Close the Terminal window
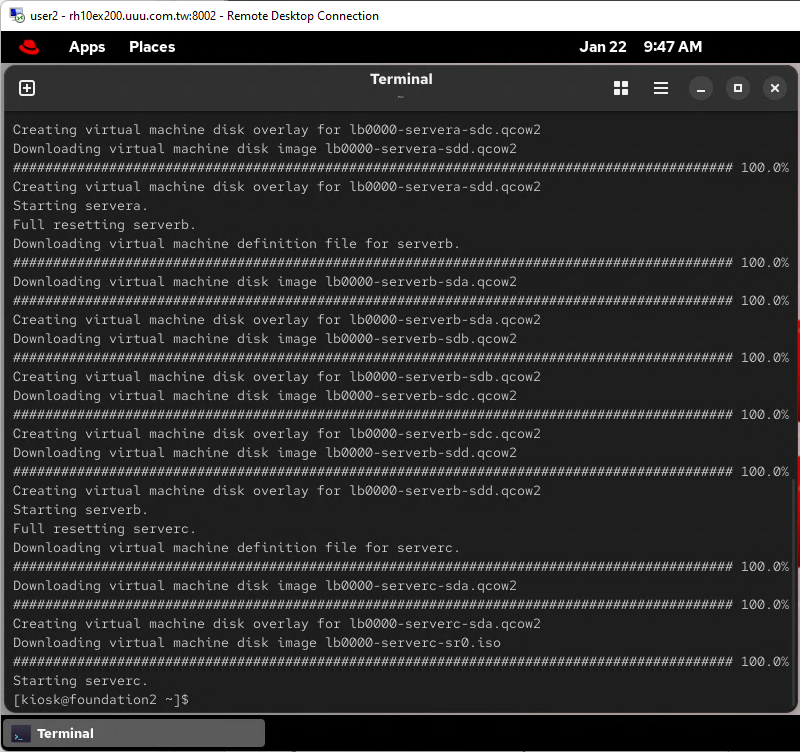 [774, 88]
